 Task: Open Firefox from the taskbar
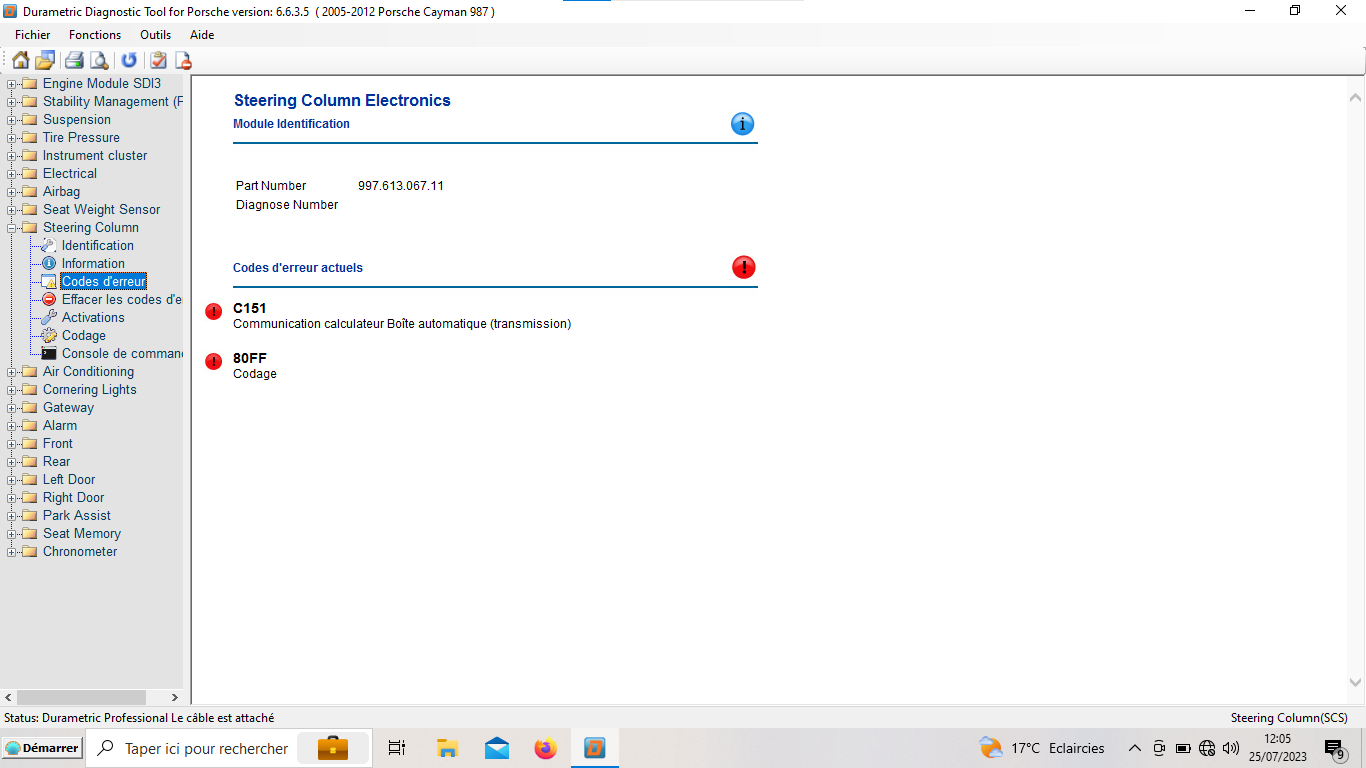pos(545,748)
